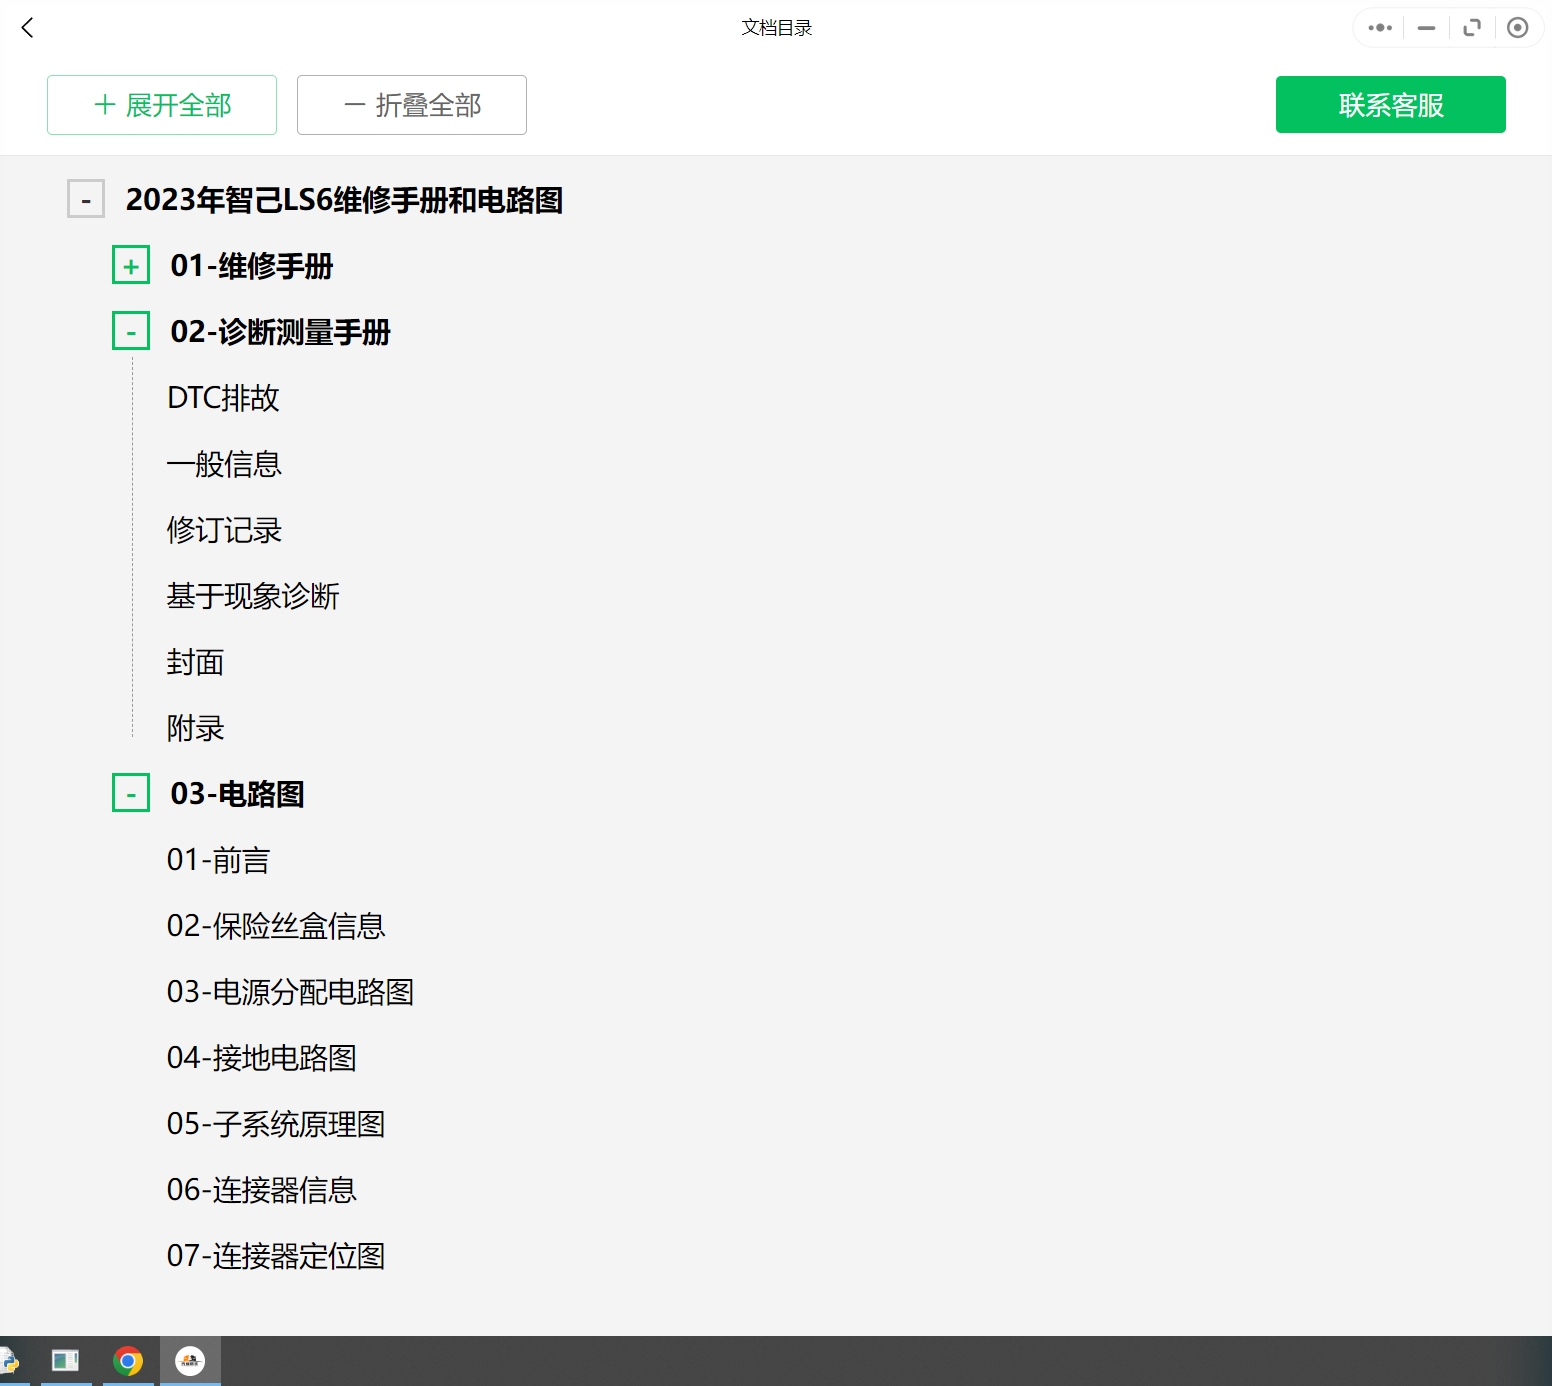Select the 04-接地电路图 entry
The height and width of the screenshot is (1386, 1552).
coord(262,1058)
